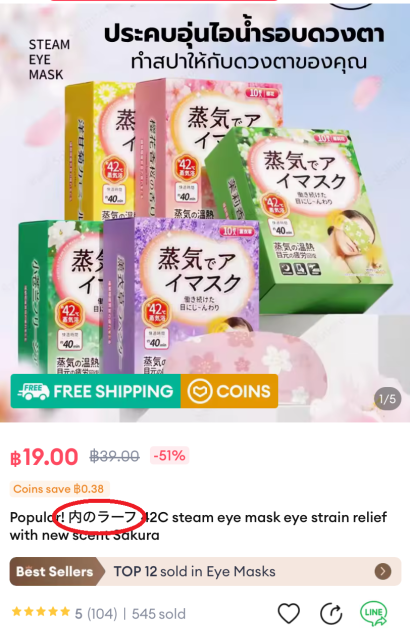Click the Best Sellers label
The image size is (410, 640).
click(x=54, y=571)
